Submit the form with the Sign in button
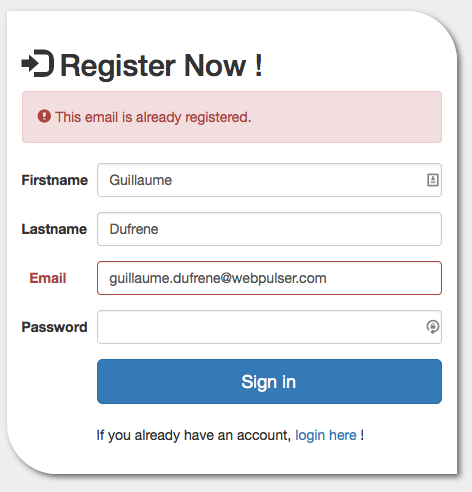 (269, 381)
